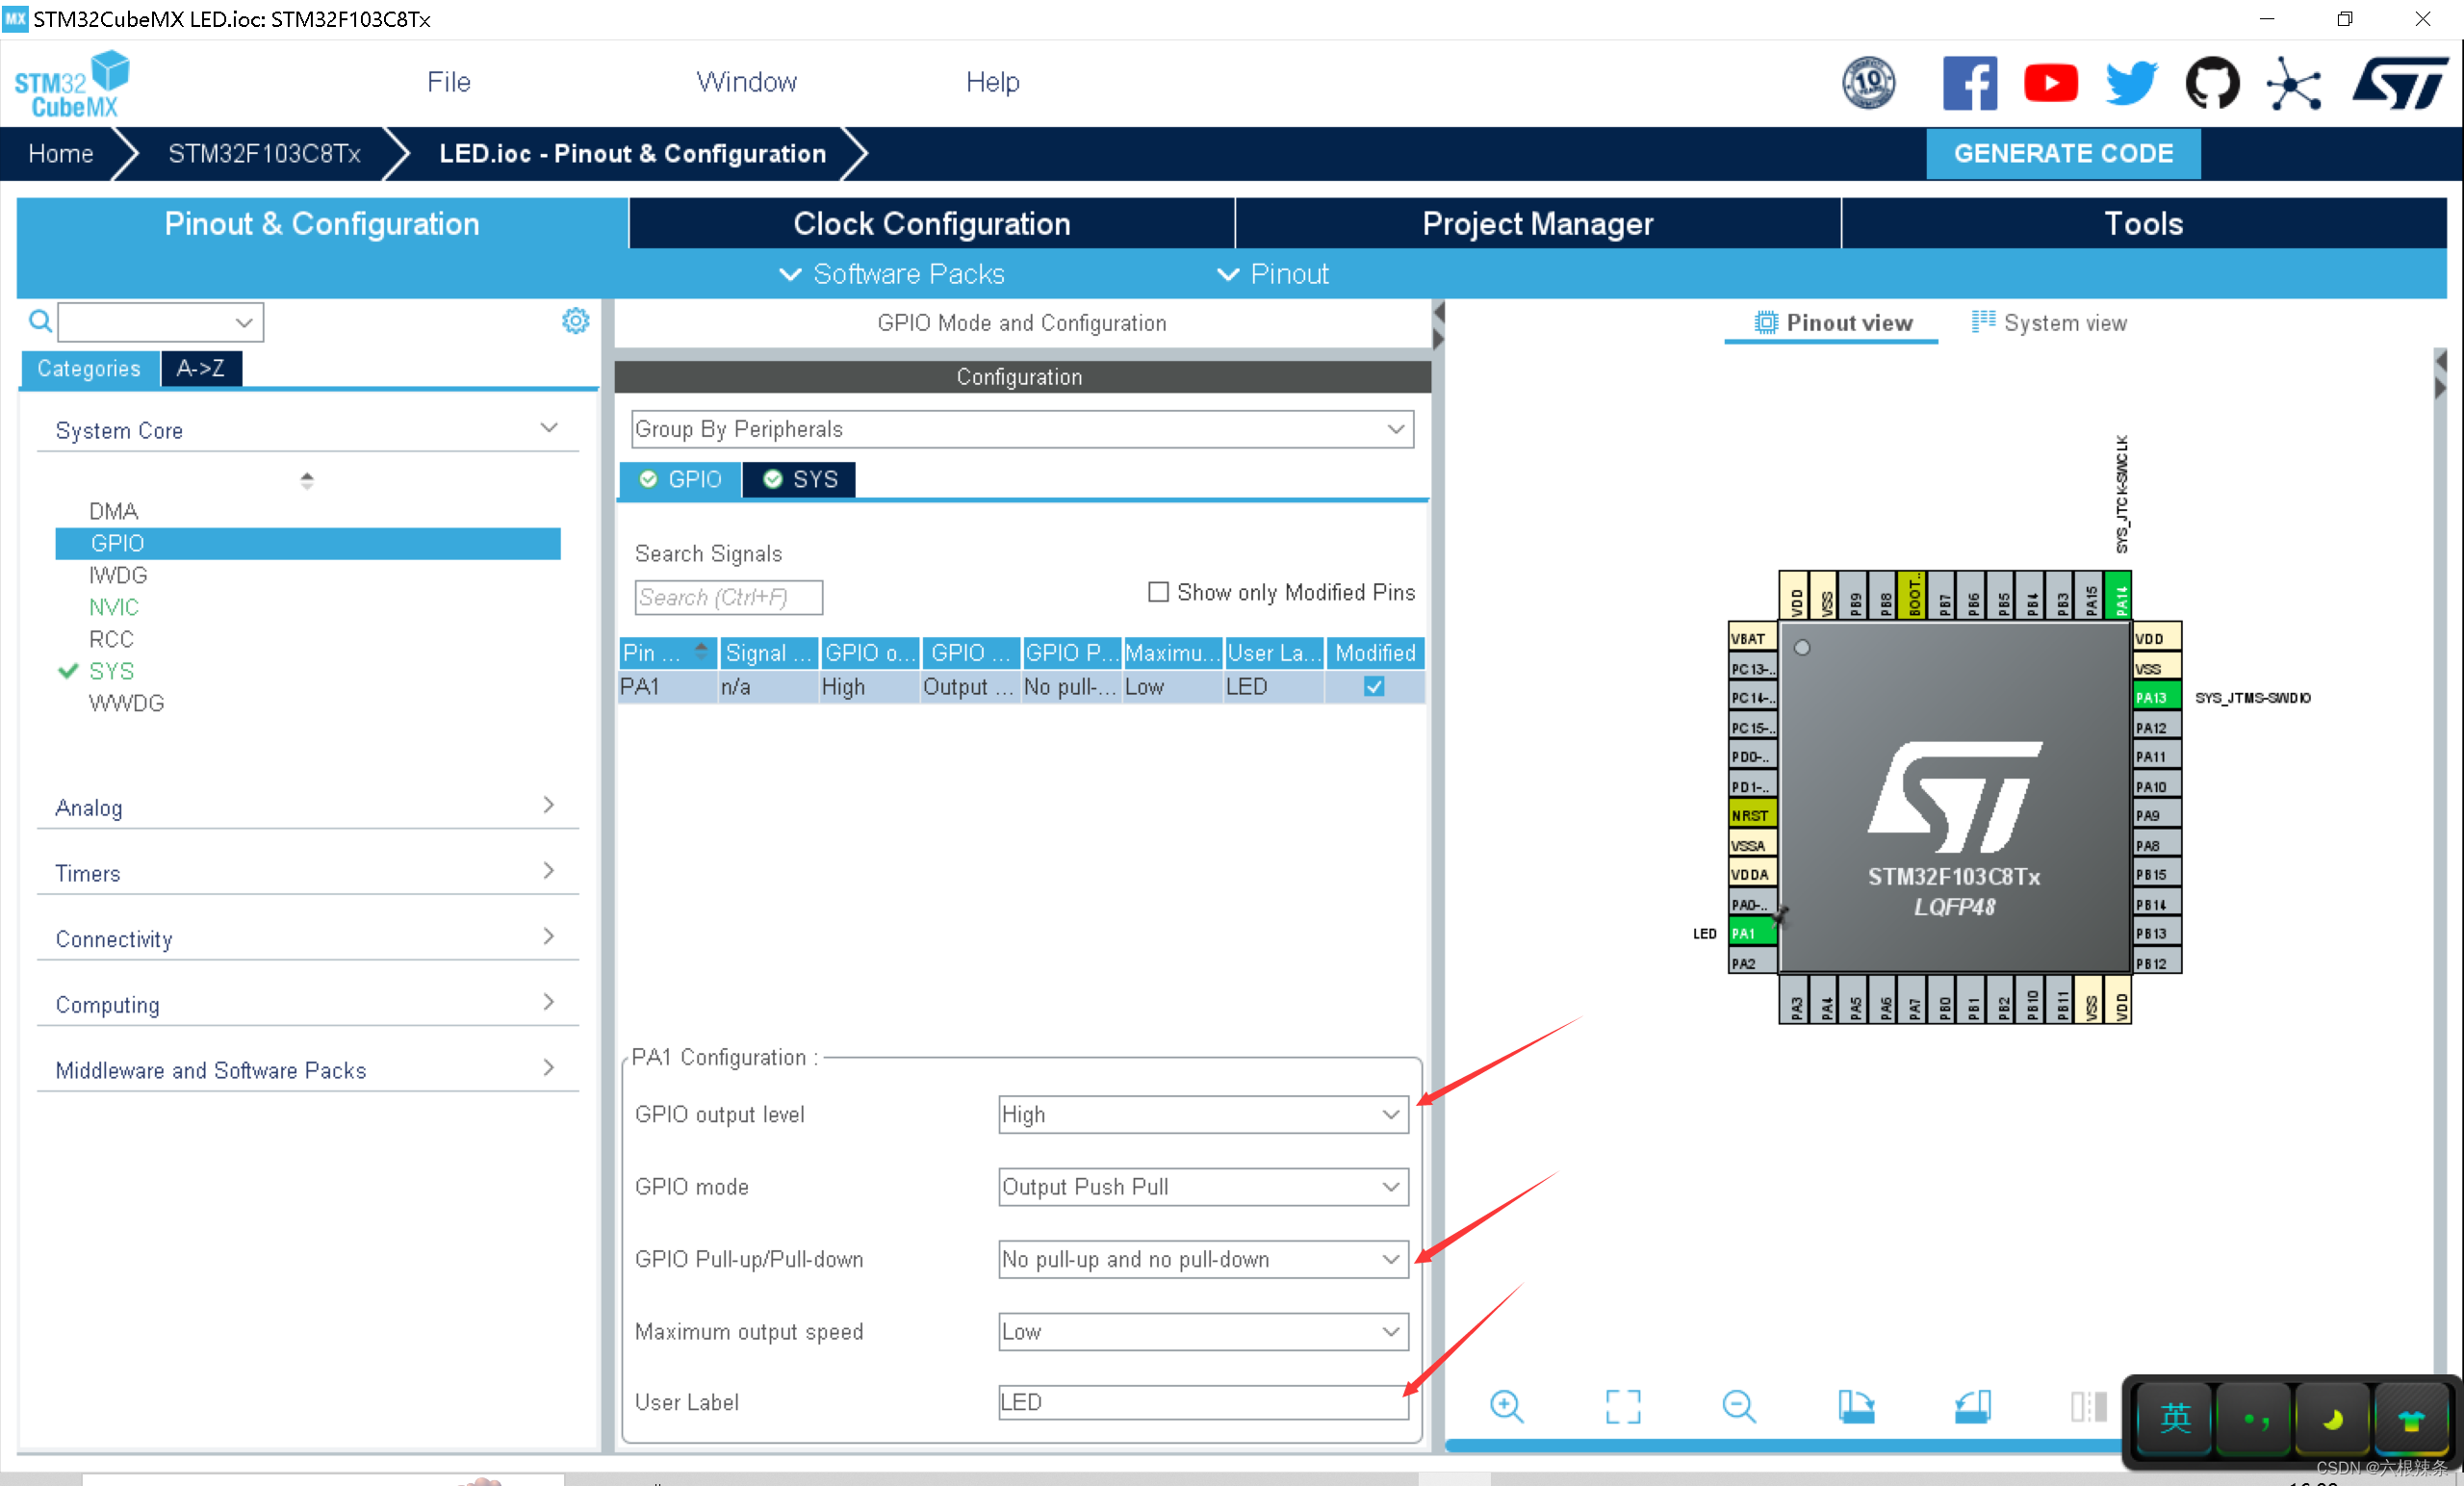
Task: Select RCC in System Core list
Action: click(x=111, y=639)
